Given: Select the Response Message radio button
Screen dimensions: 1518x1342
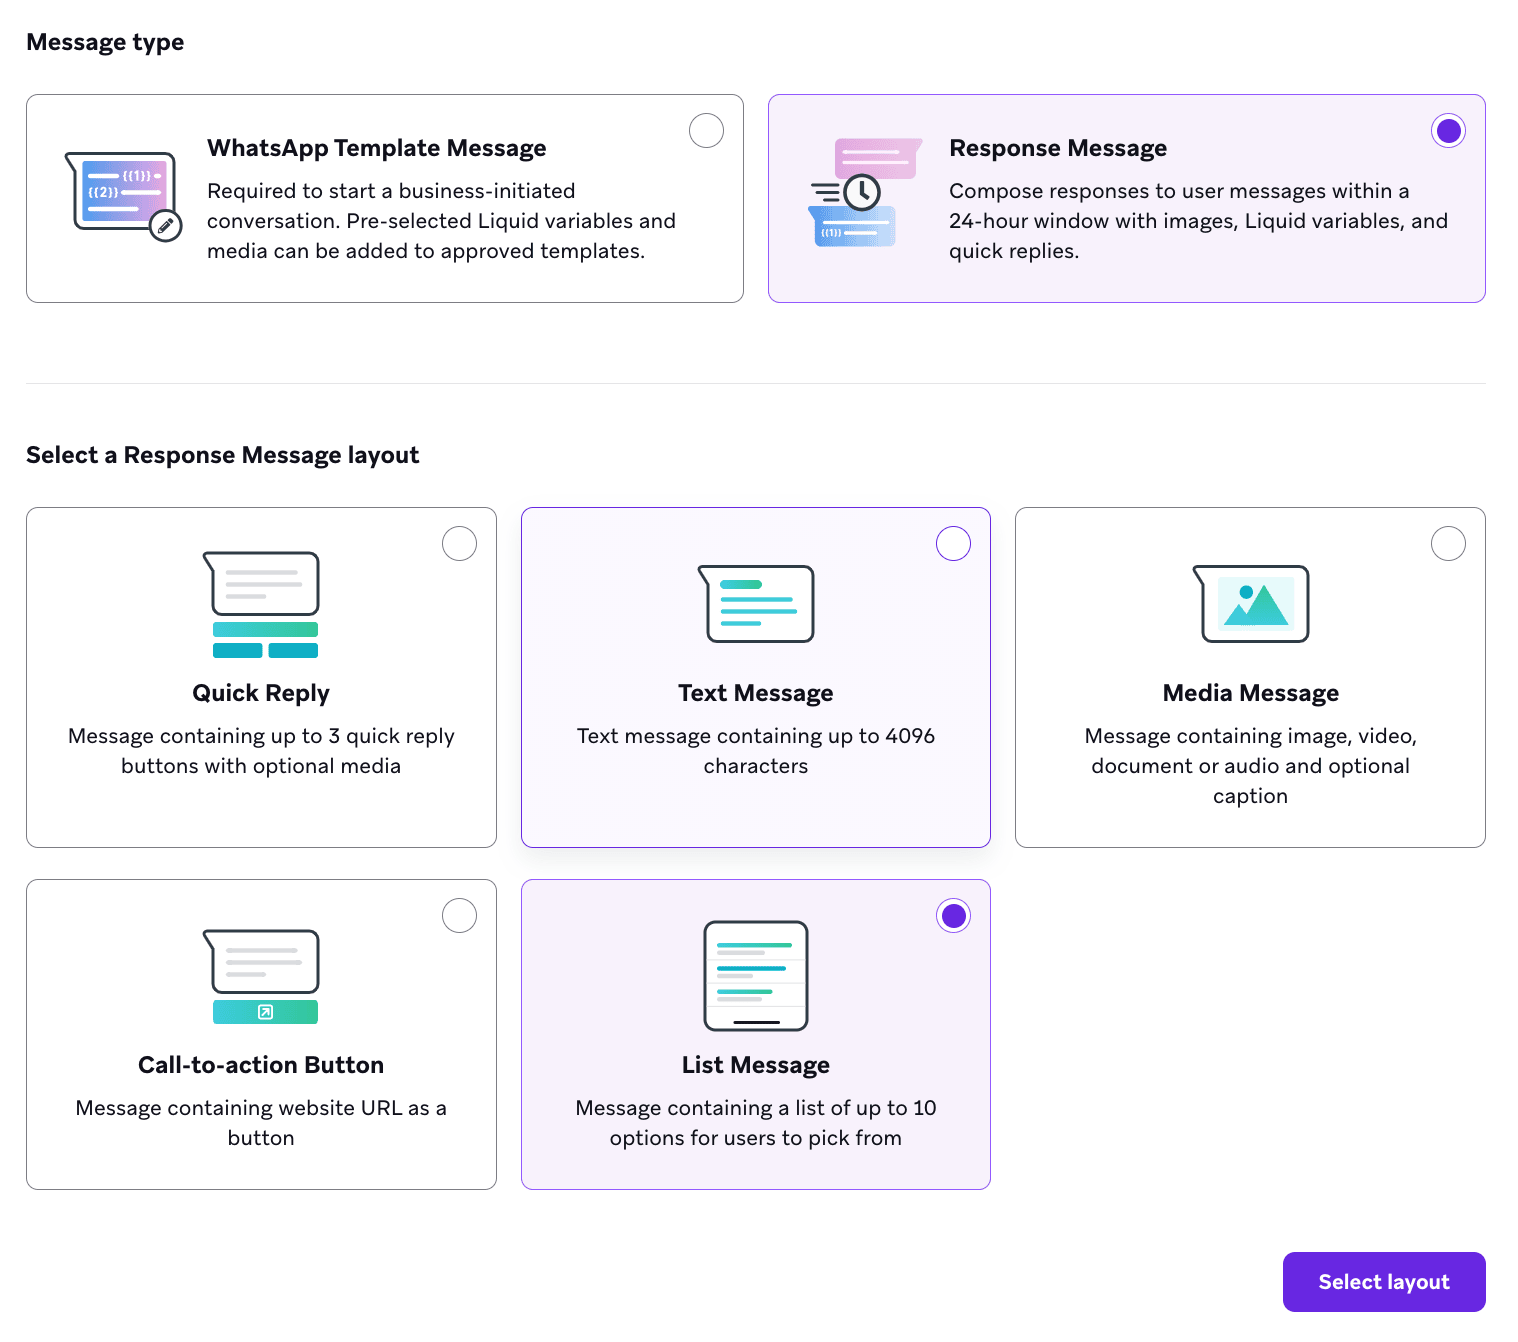Looking at the screenshot, I should pyautogui.click(x=1448, y=131).
